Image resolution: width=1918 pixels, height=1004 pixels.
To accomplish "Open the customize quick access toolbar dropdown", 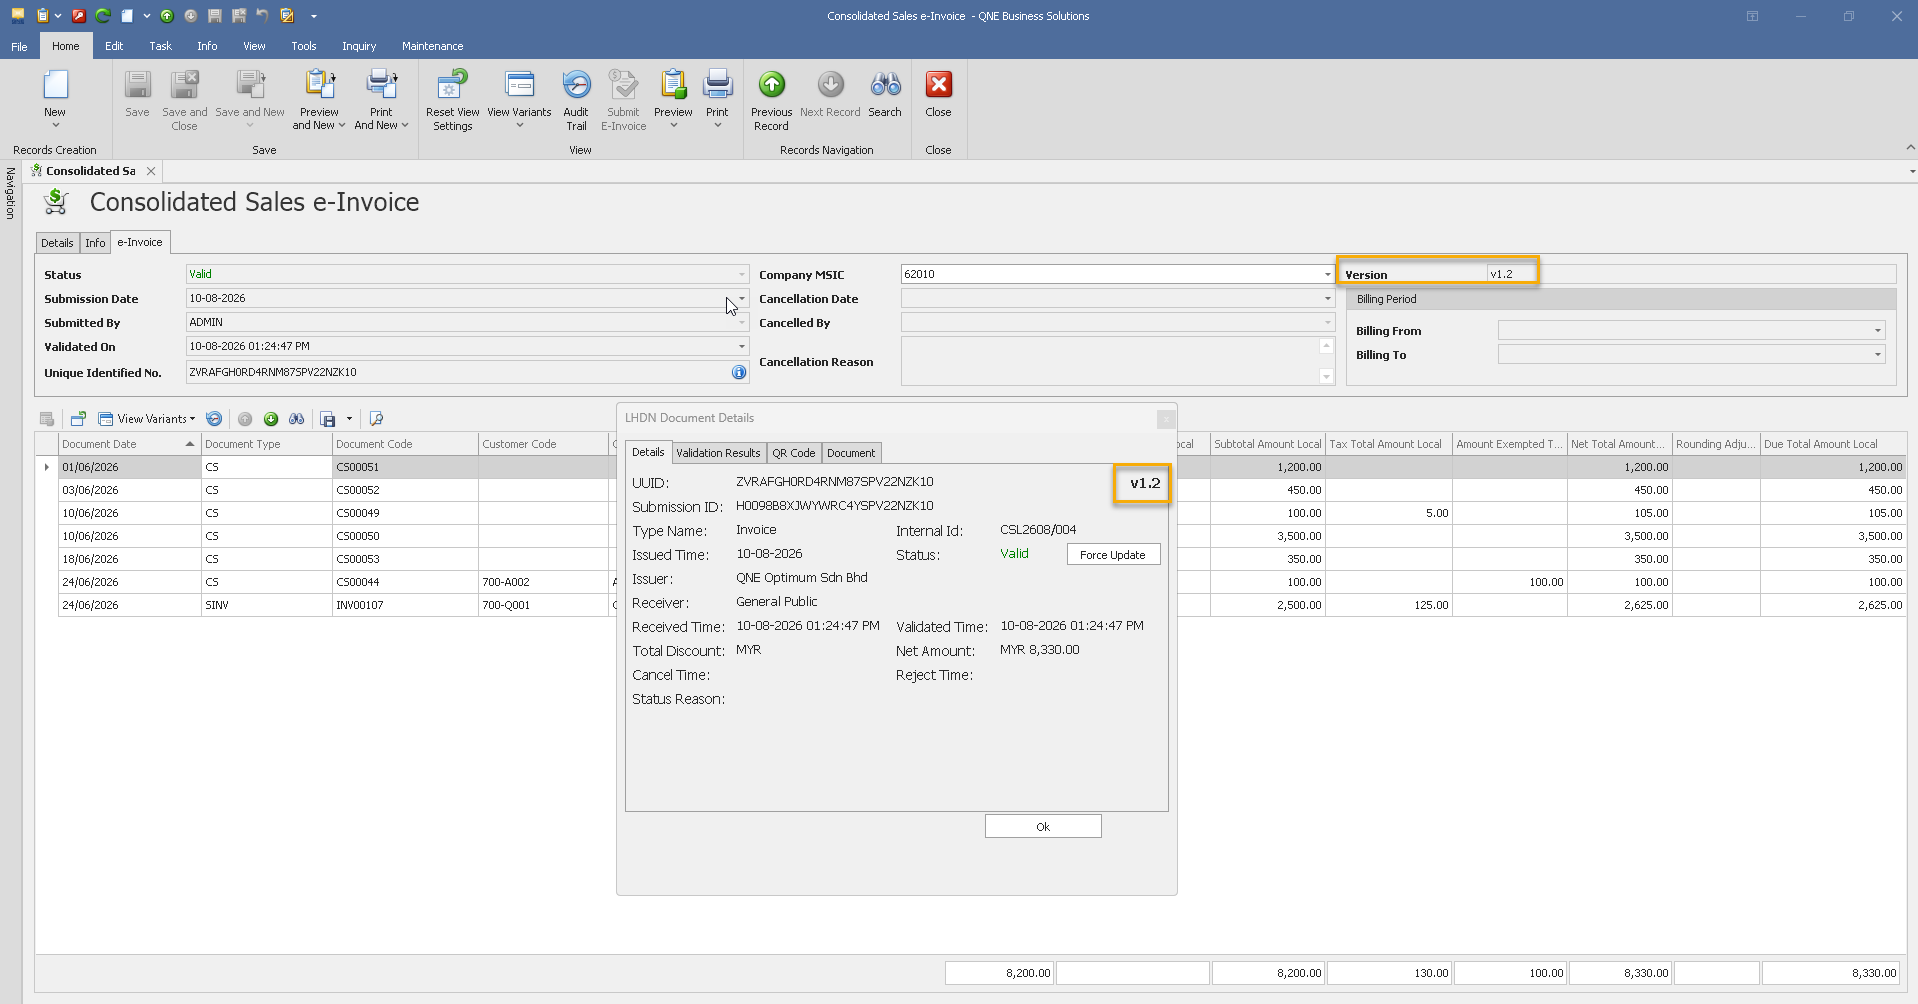I will (313, 16).
